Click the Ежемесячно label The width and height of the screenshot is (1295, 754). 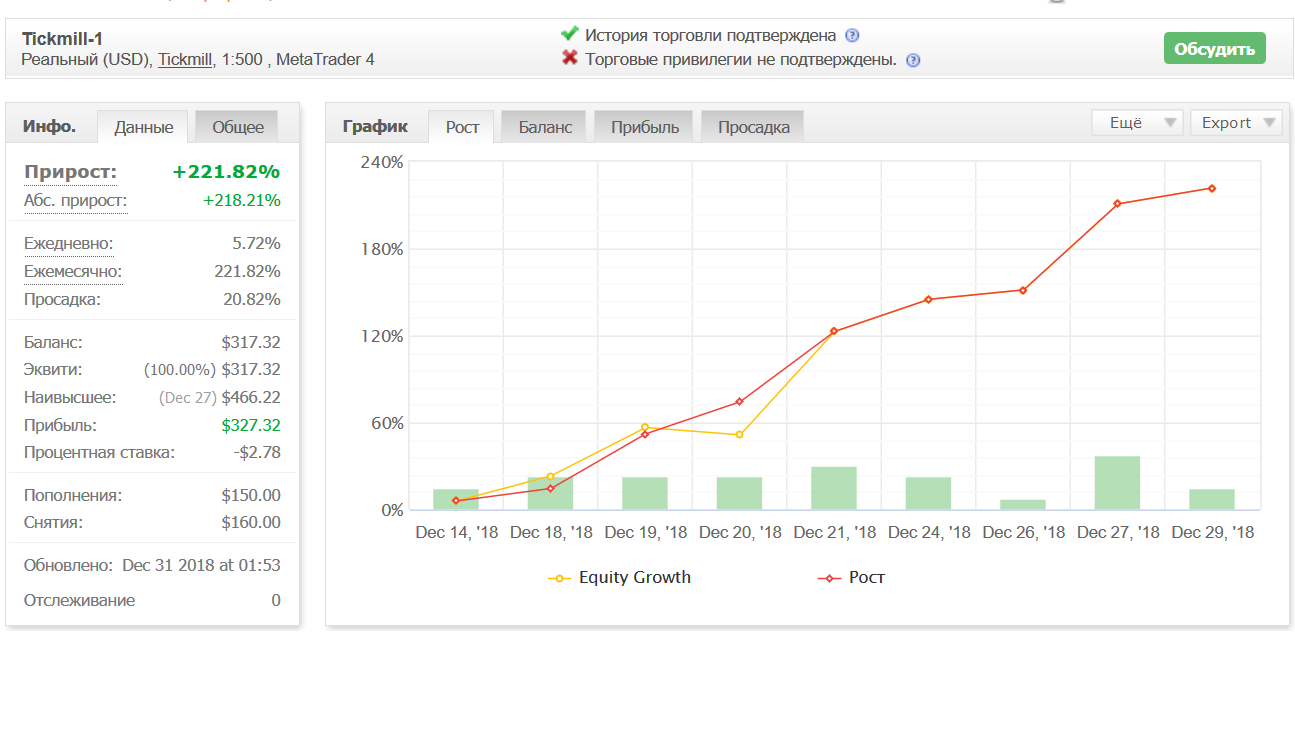tap(73, 271)
